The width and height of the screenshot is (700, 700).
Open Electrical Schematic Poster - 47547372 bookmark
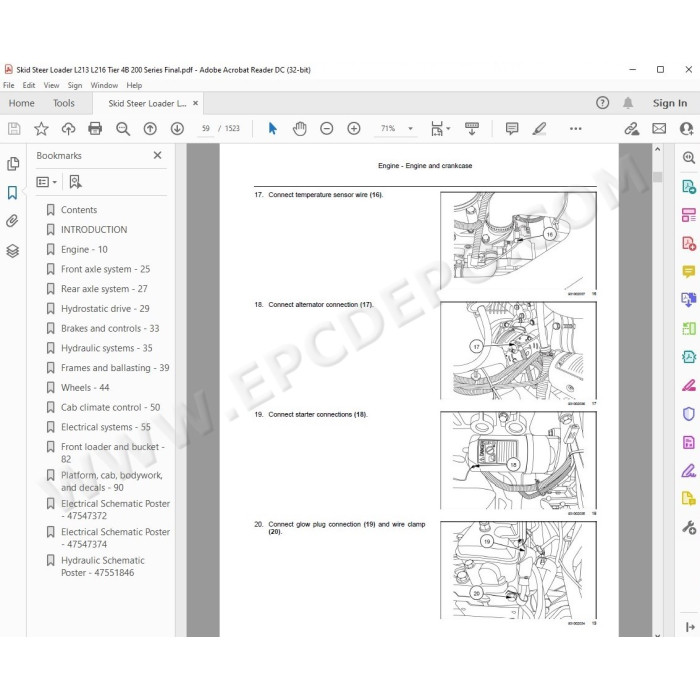click(x=115, y=509)
